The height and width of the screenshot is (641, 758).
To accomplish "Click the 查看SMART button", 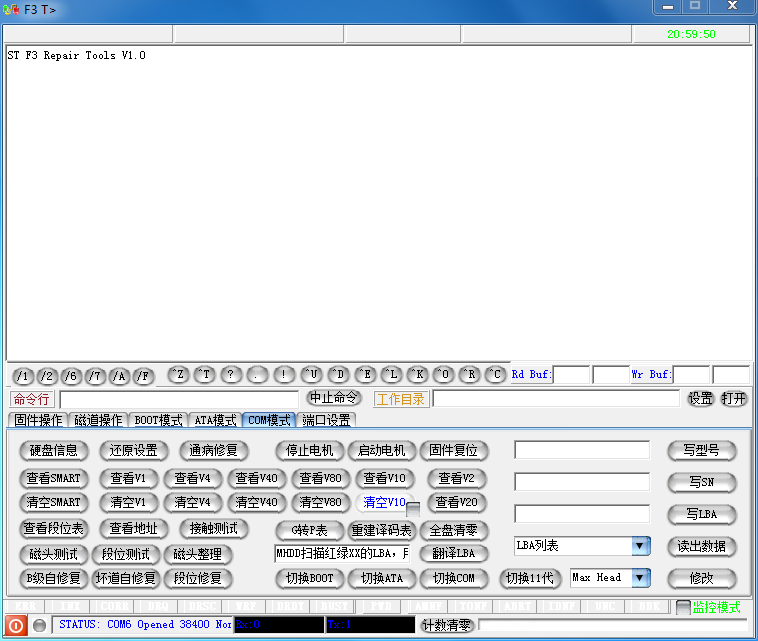I will [x=54, y=479].
